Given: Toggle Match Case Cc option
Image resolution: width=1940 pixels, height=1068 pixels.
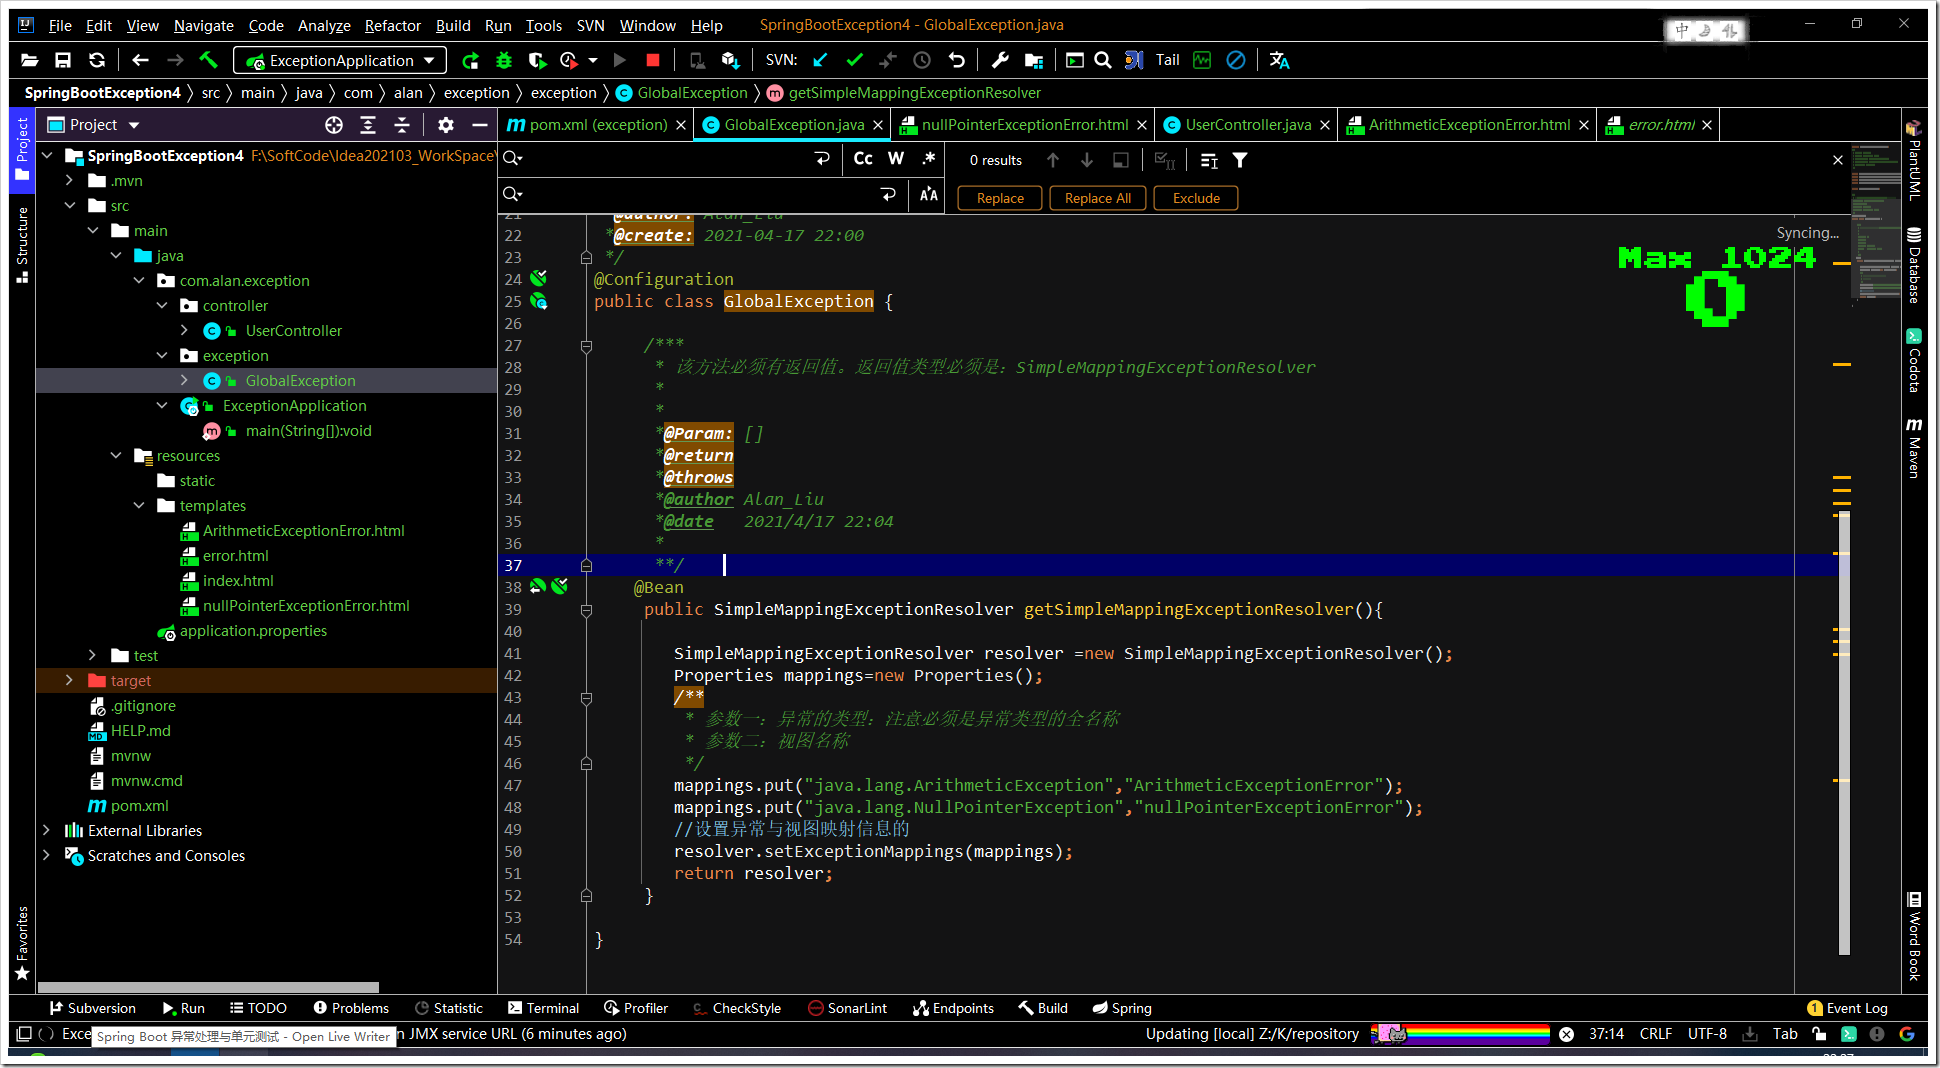Looking at the screenshot, I should click(863, 158).
